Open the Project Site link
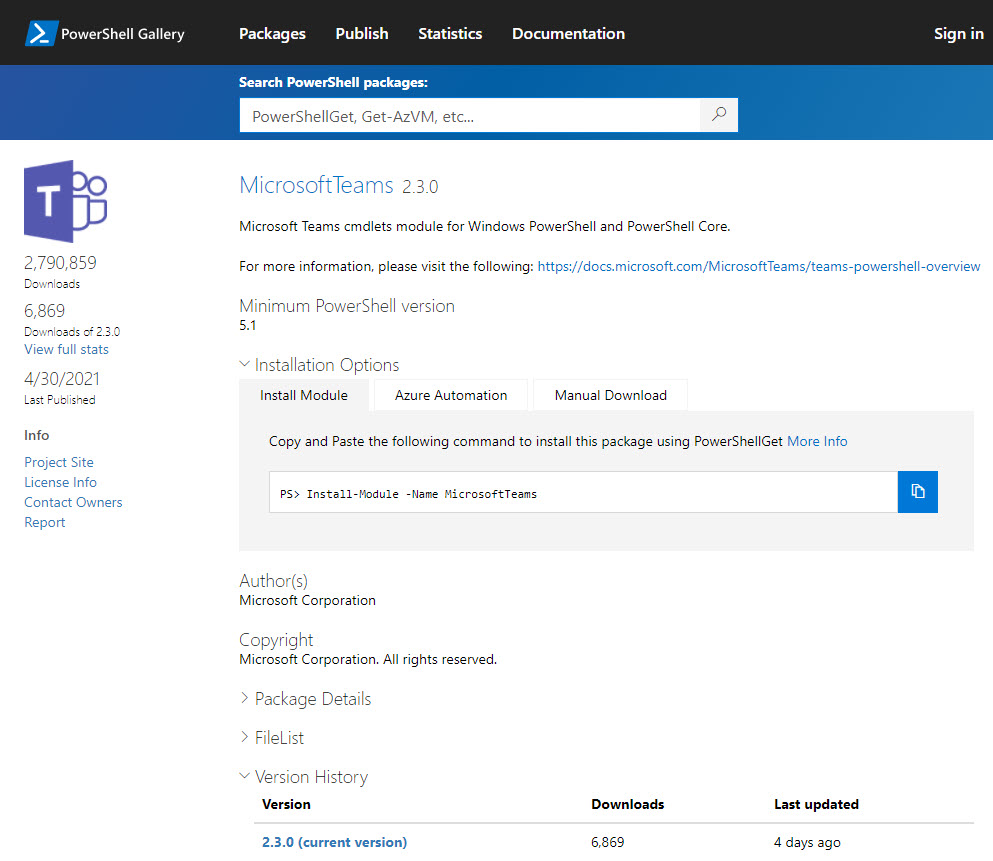This screenshot has height=861, width=993. [59, 462]
